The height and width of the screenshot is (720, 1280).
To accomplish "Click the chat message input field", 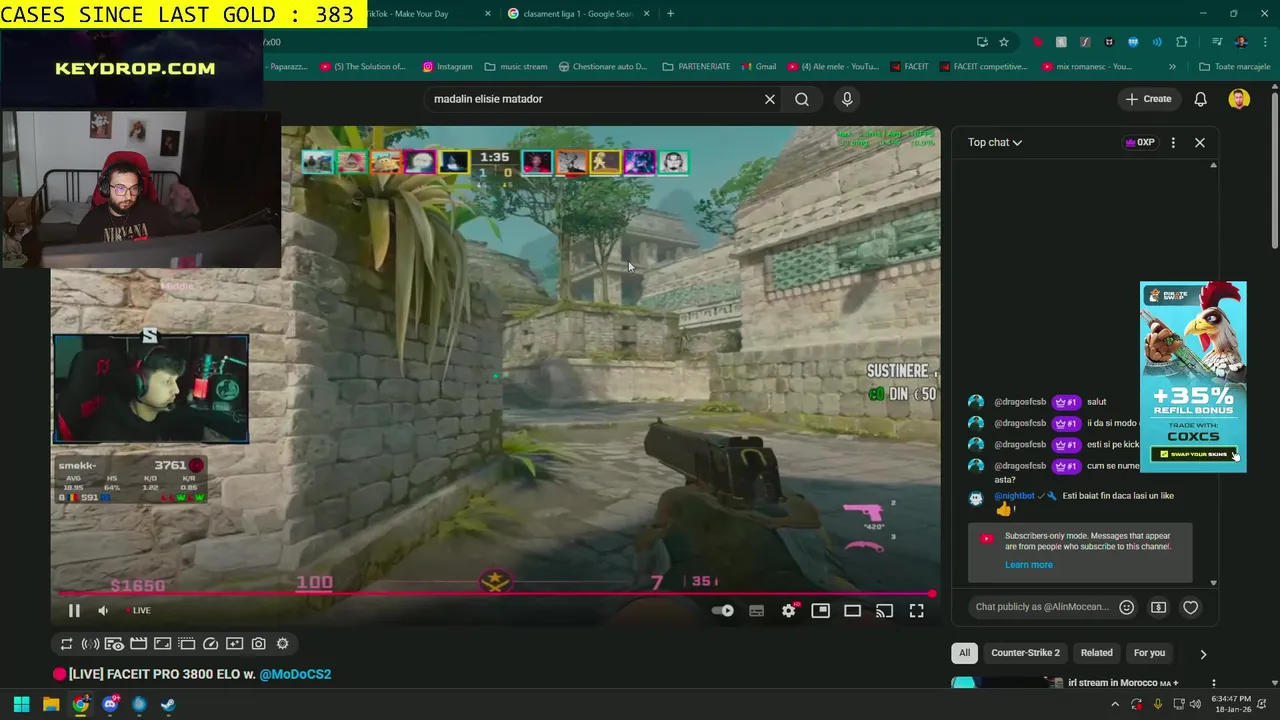I will [1042, 607].
